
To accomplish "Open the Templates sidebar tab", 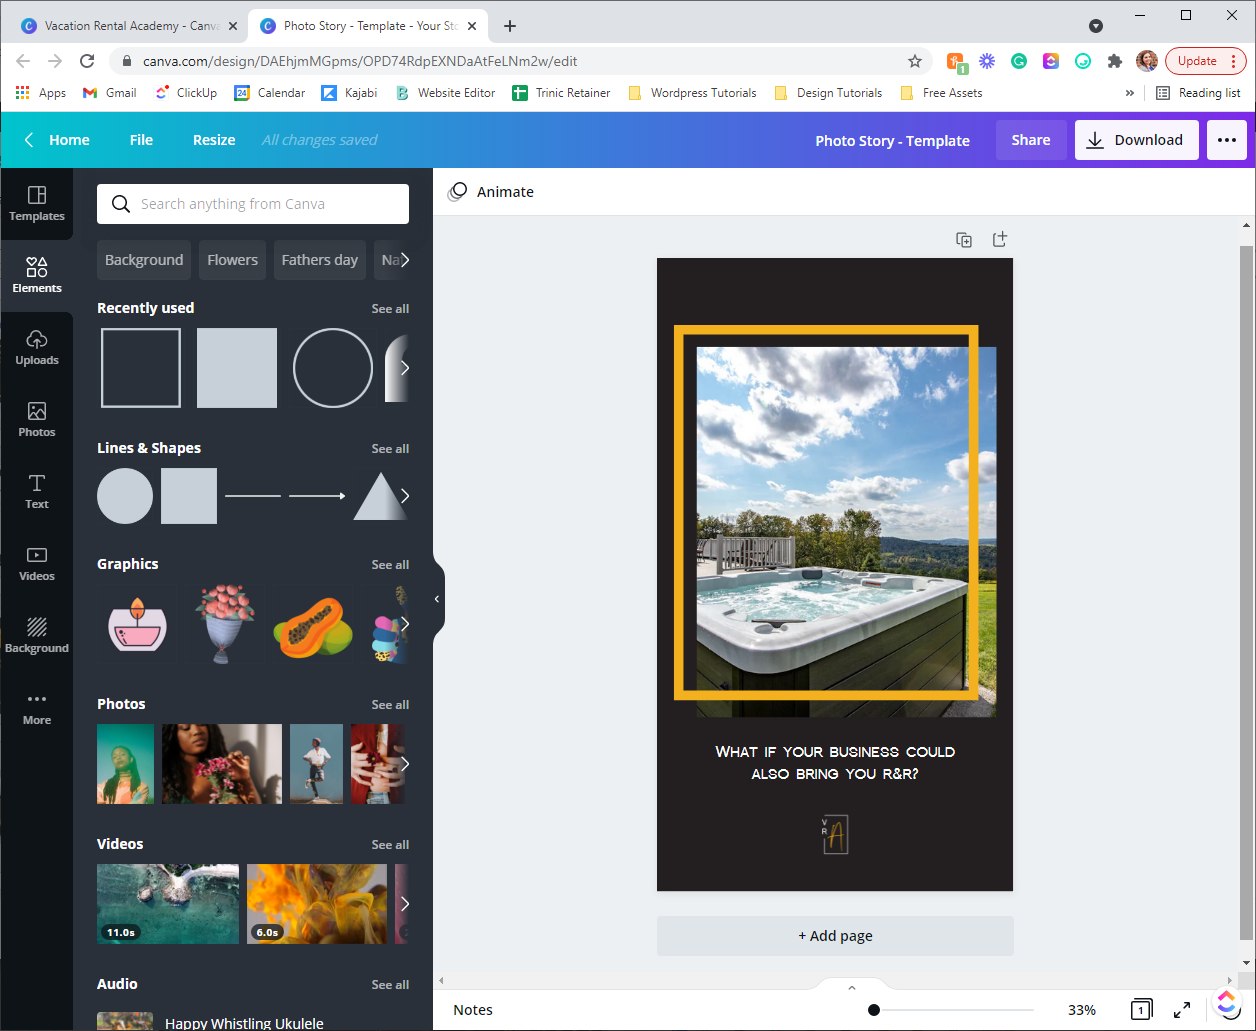I will point(37,204).
